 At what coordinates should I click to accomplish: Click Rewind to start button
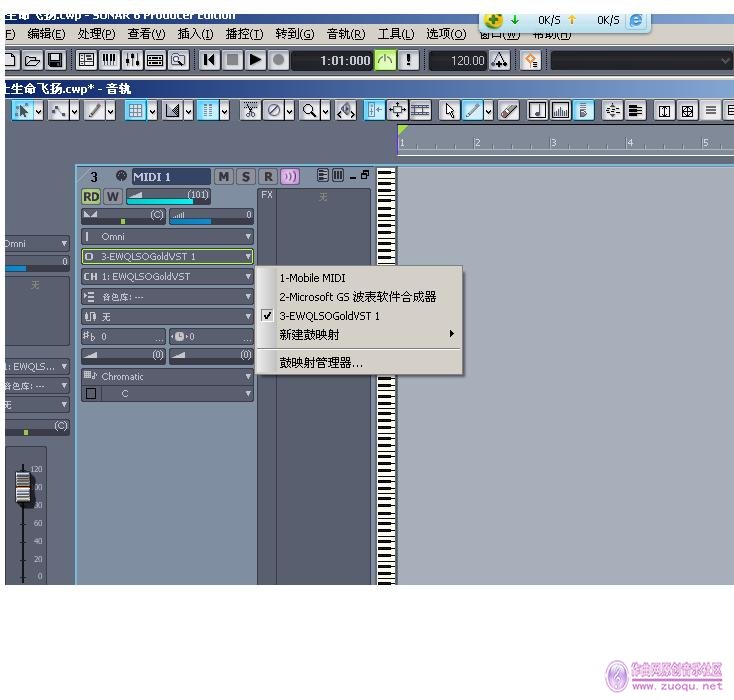point(209,60)
